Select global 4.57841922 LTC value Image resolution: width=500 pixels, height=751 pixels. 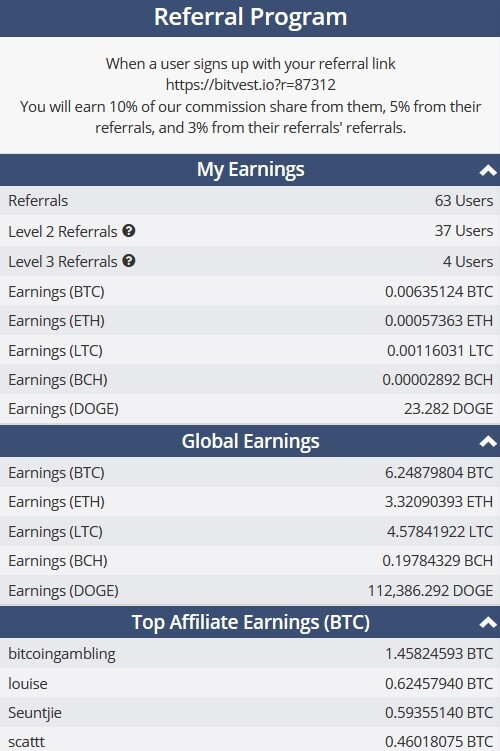pyautogui.click(x=440, y=532)
